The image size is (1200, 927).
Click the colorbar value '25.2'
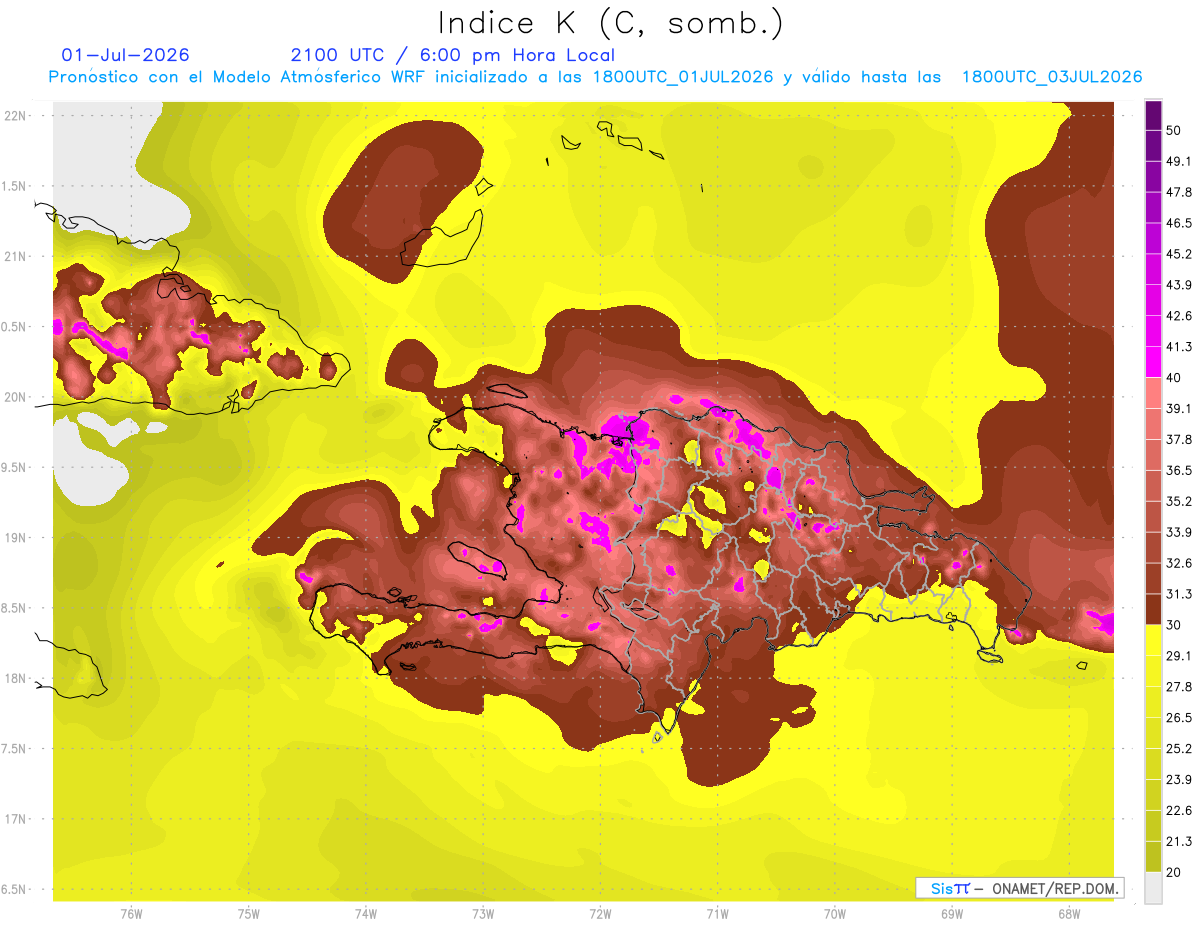[x=1179, y=749]
